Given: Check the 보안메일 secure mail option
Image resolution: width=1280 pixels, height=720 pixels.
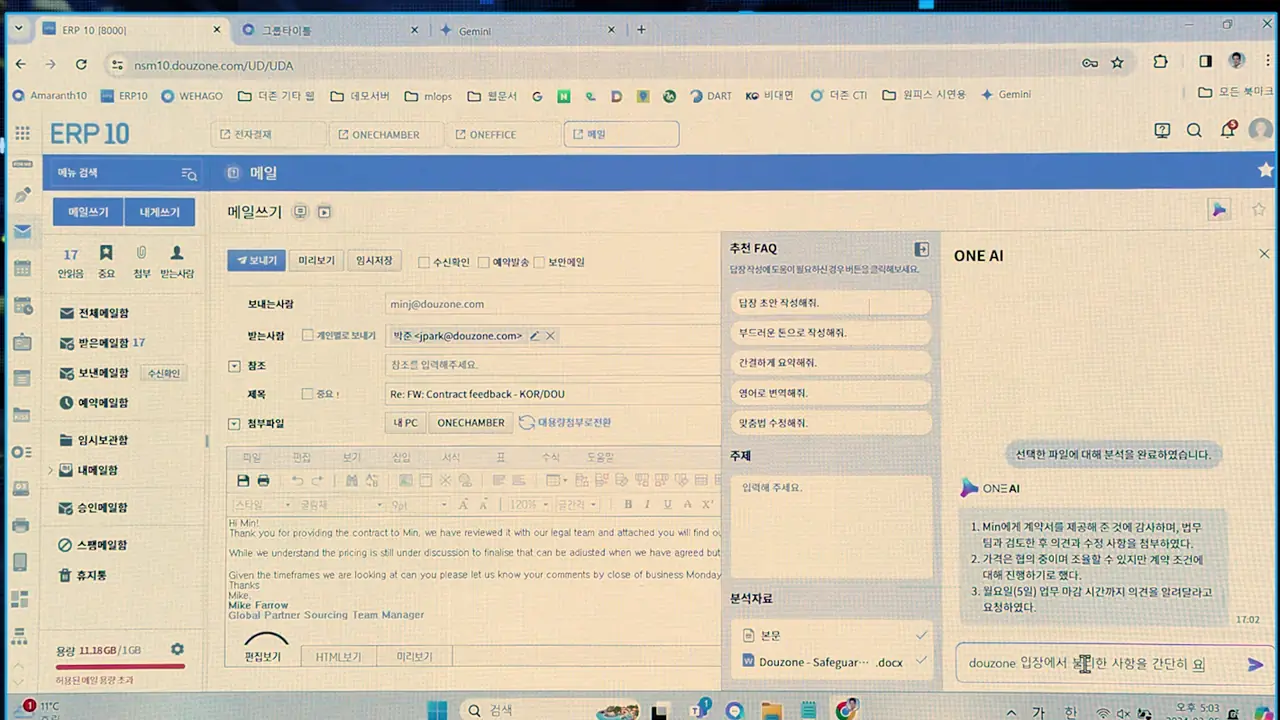Looking at the screenshot, I should click(x=539, y=263).
